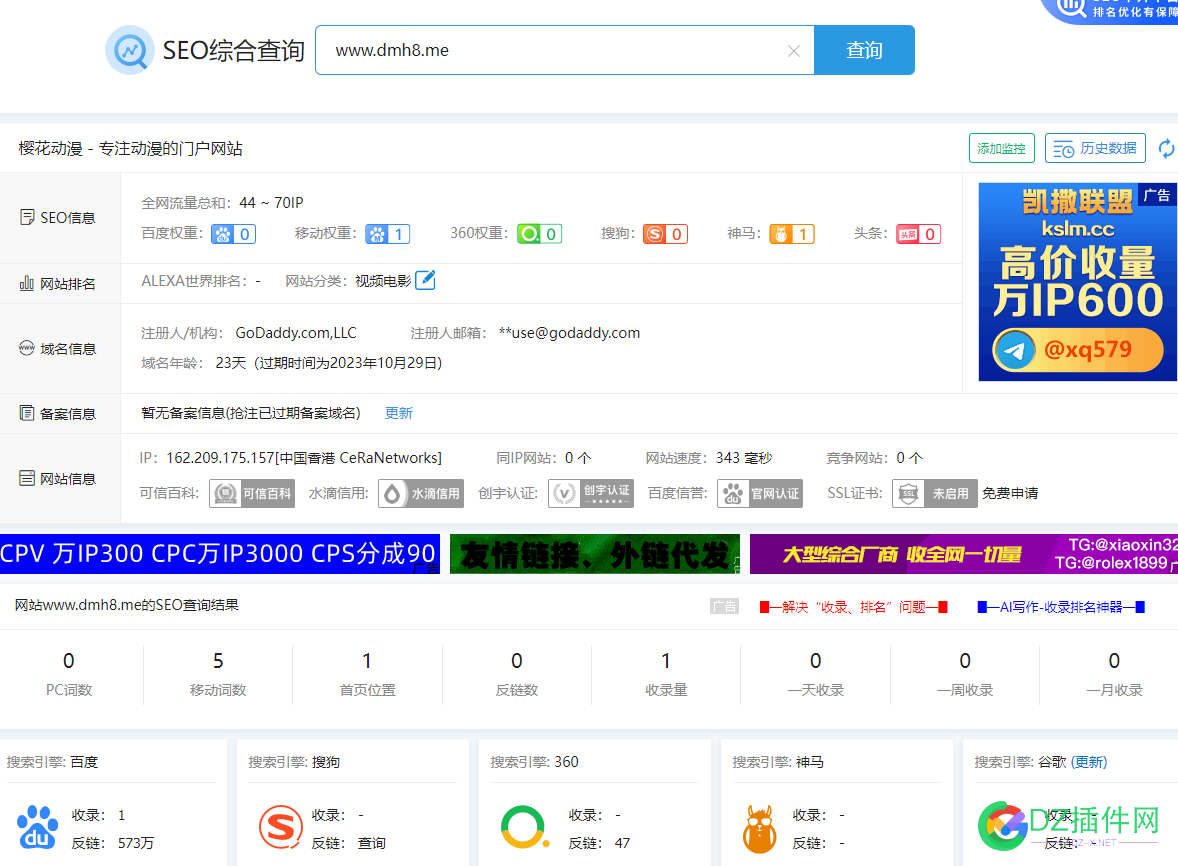Click the 查询 link under 搜狗 反链
This screenshot has height=866, width=1178.
[x=371, y=843]
